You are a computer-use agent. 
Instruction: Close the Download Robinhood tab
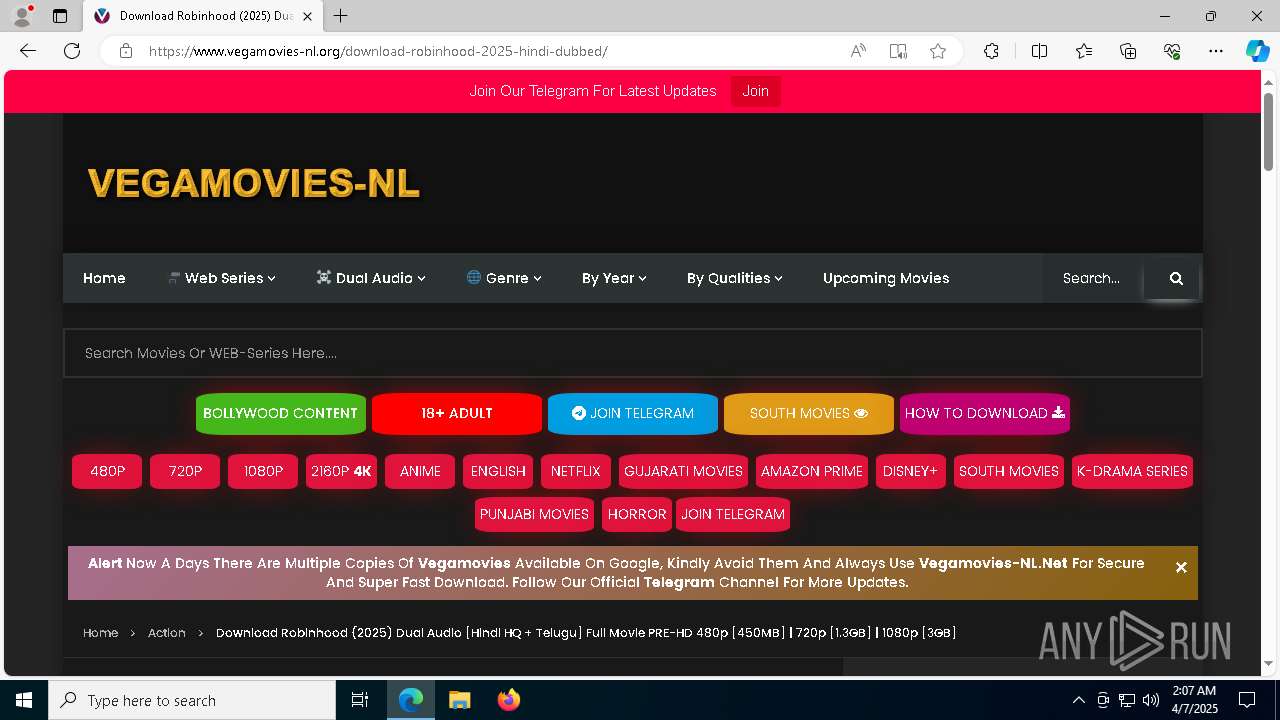tap(308, 16)
